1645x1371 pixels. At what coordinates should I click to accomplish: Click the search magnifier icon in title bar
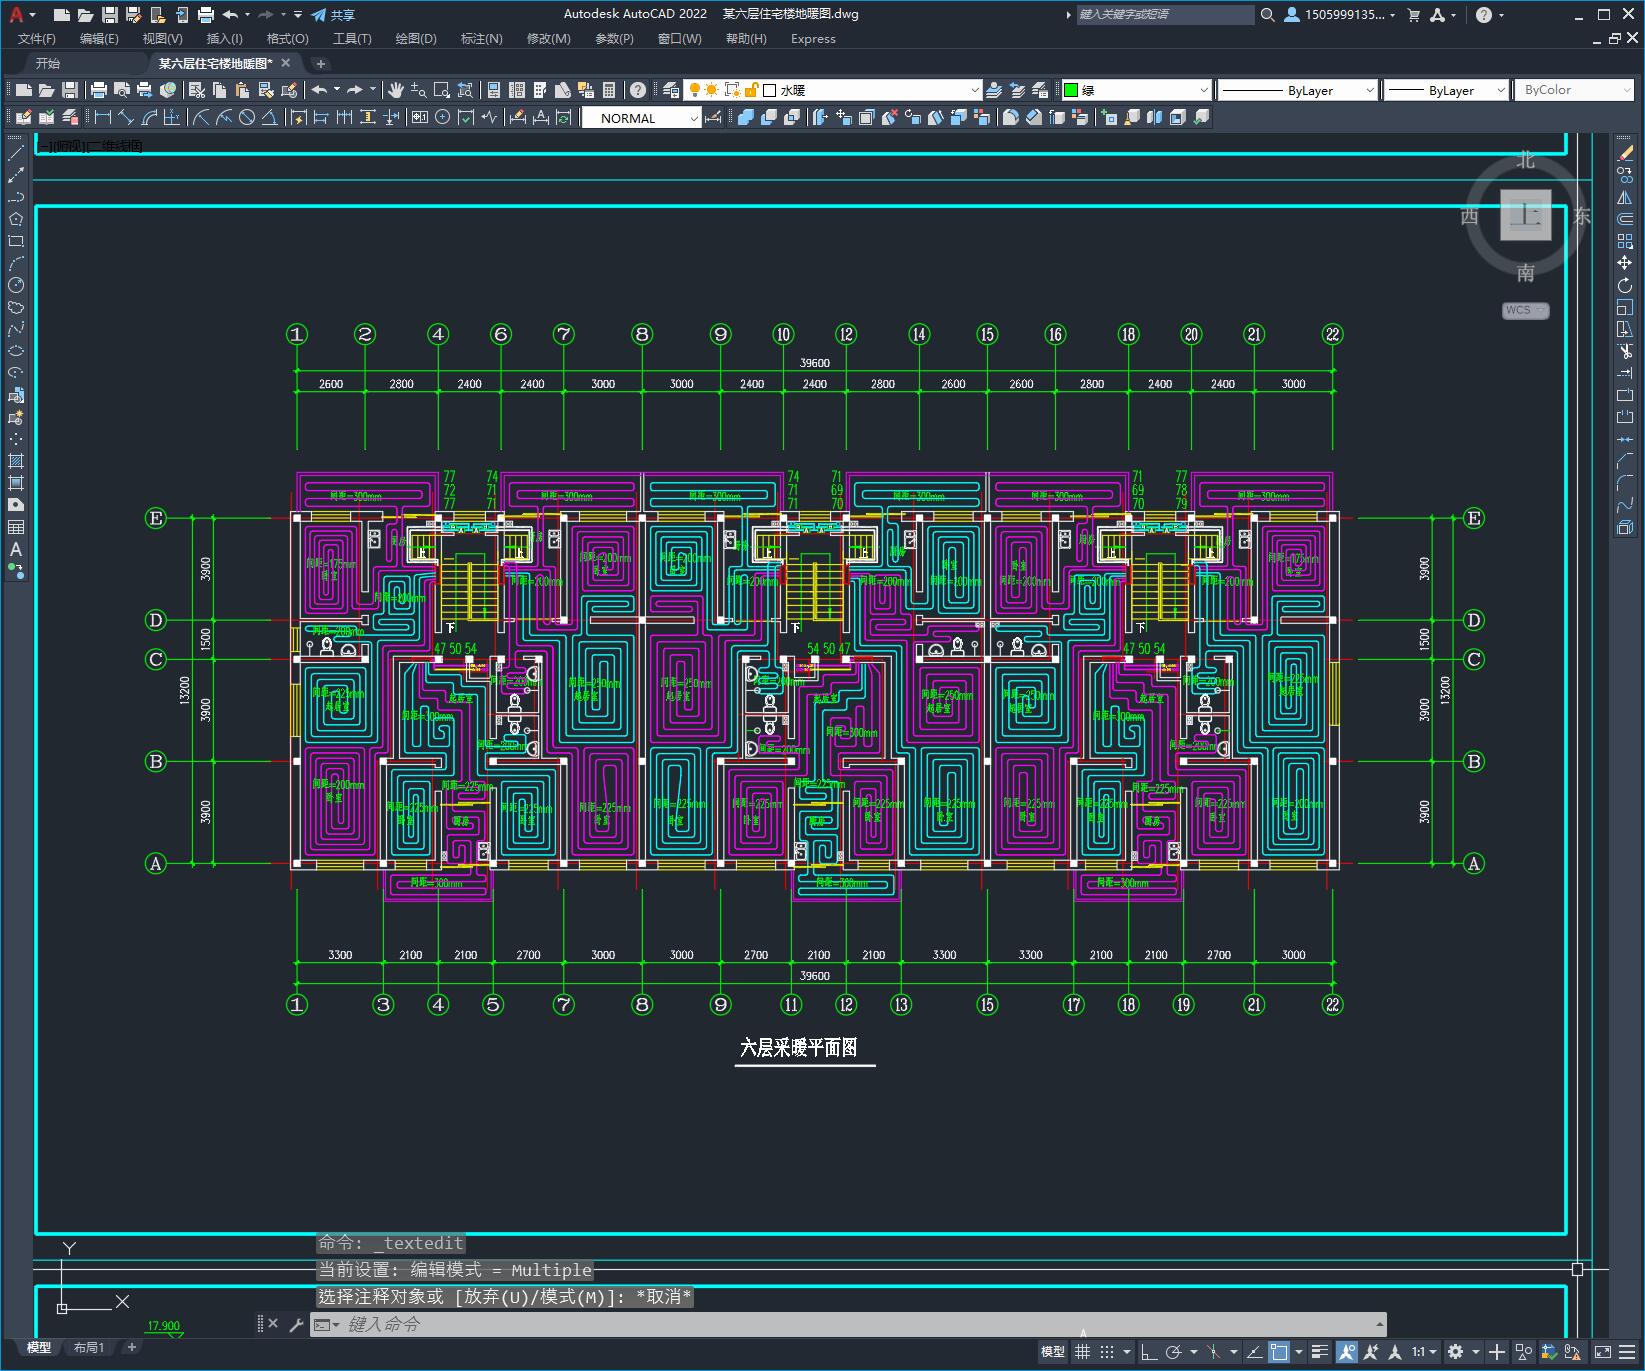click(x=1268, y=15)
